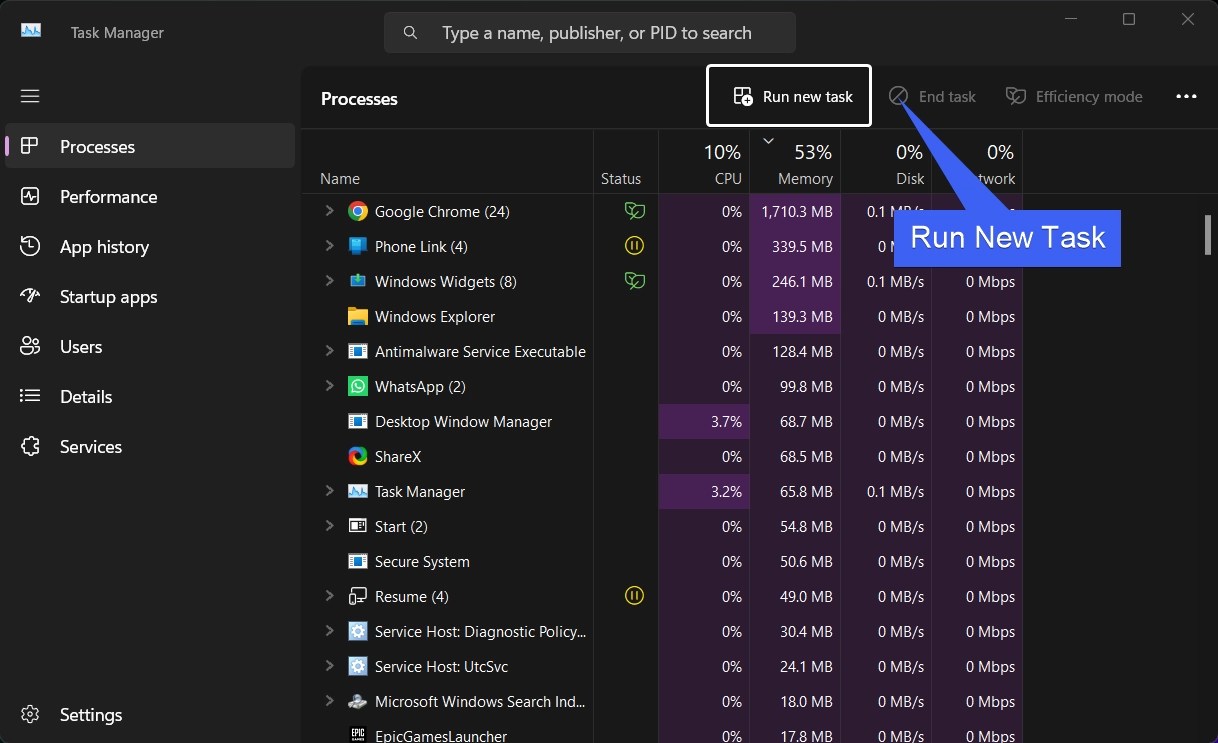
Task: Click the Run new task button
Action: (789, 96)
